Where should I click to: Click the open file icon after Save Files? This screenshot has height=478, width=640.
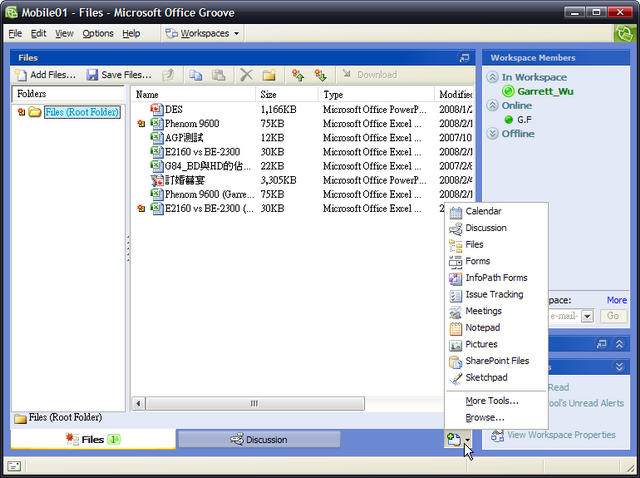[168, 75]
